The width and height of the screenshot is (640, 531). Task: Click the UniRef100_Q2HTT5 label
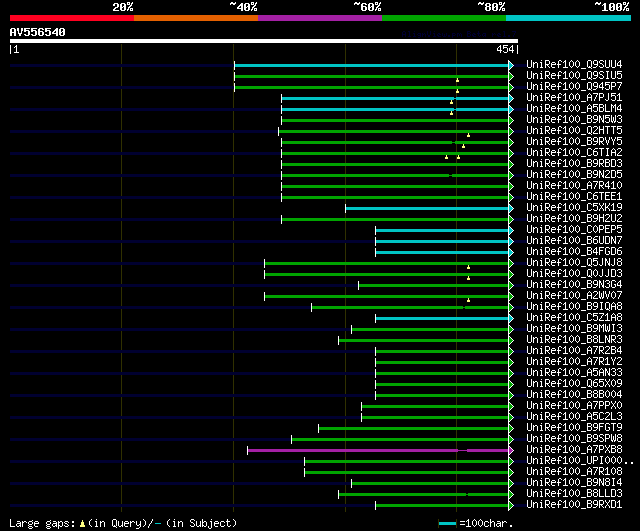tap(574, 131)
